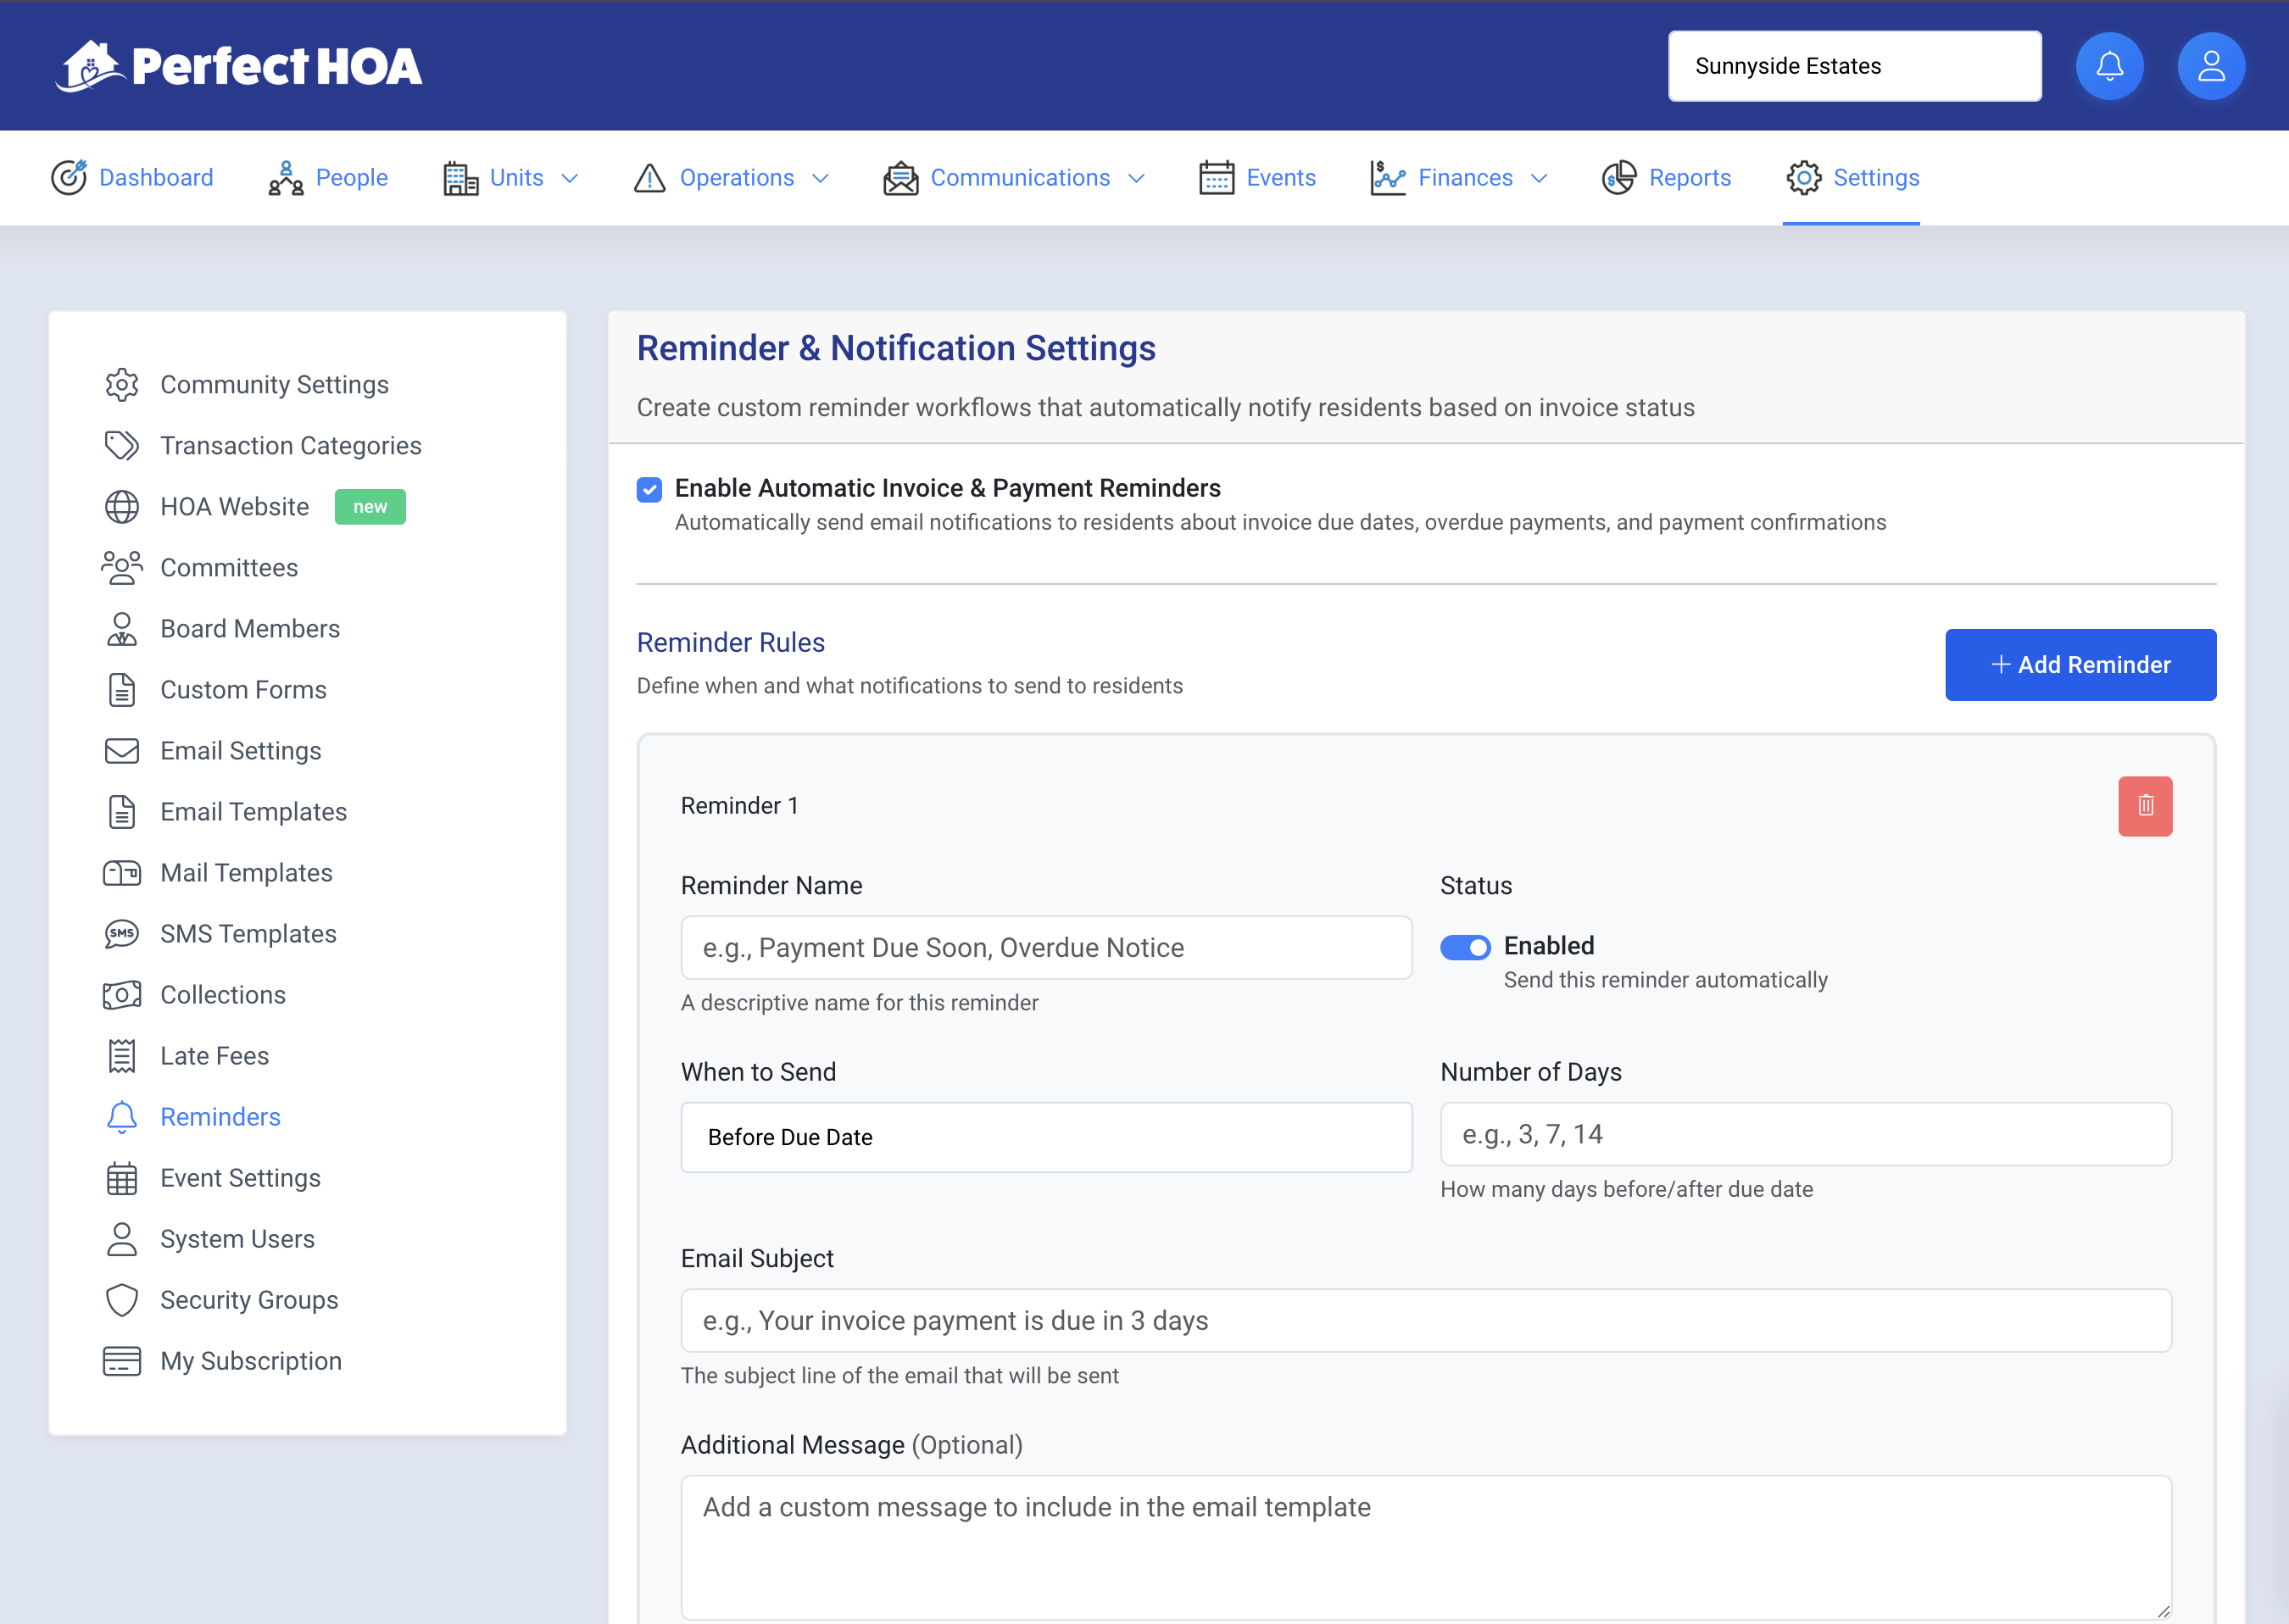Open the Dashboard menu item

coord(132,178)
